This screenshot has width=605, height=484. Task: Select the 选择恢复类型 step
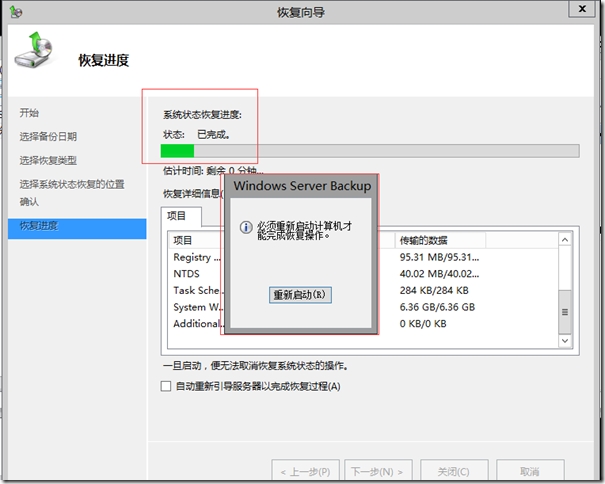coord(48,160)
